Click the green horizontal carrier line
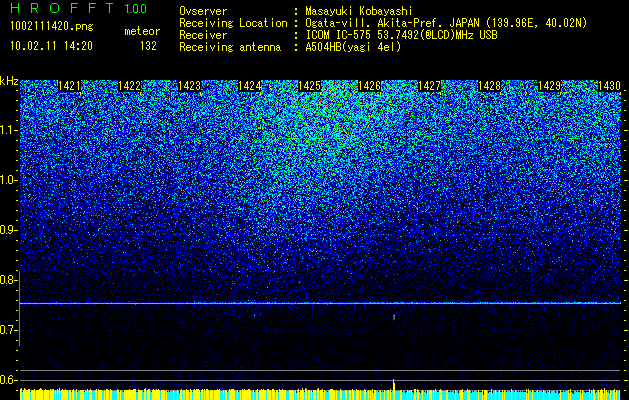Image resolution: width=629 pixels, height=400 pixels. (x=320, y=303)
